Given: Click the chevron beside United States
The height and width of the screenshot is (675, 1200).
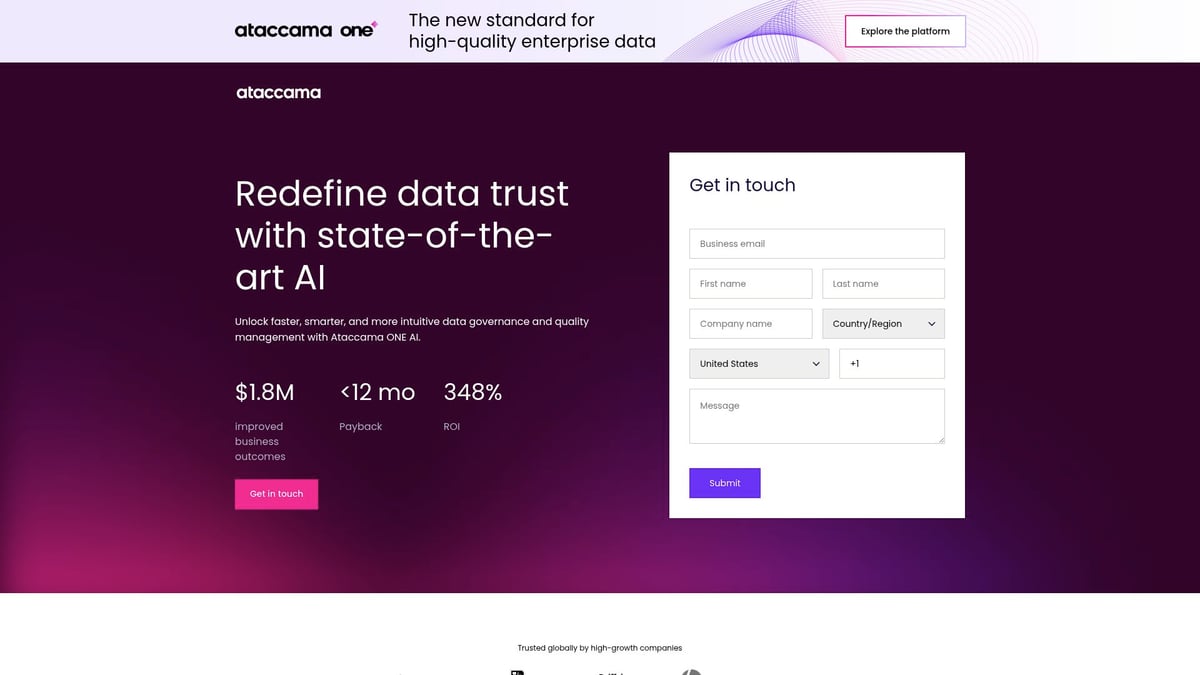Looking at the screenshot, I should [817, 363].
